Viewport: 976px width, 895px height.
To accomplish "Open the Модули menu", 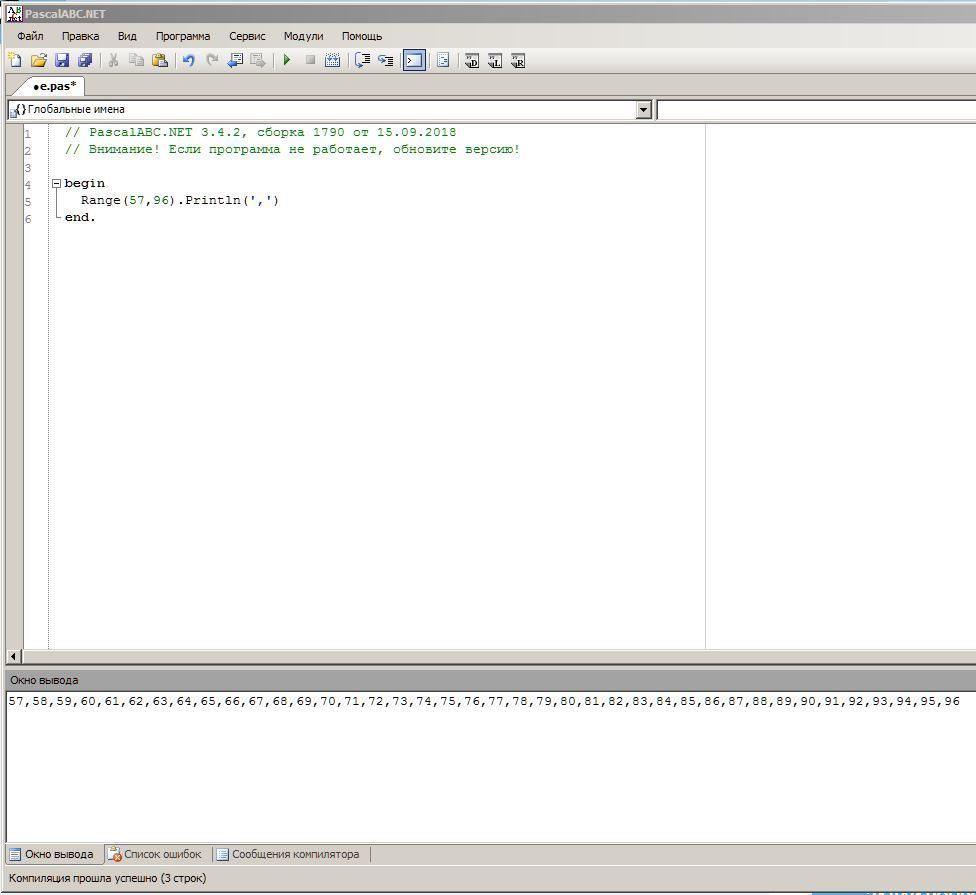I will [x=303, y=36].
